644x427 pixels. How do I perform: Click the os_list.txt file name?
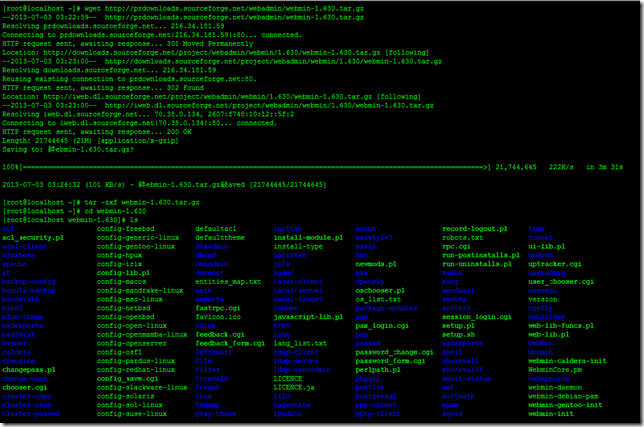click(x=378, y=299)
